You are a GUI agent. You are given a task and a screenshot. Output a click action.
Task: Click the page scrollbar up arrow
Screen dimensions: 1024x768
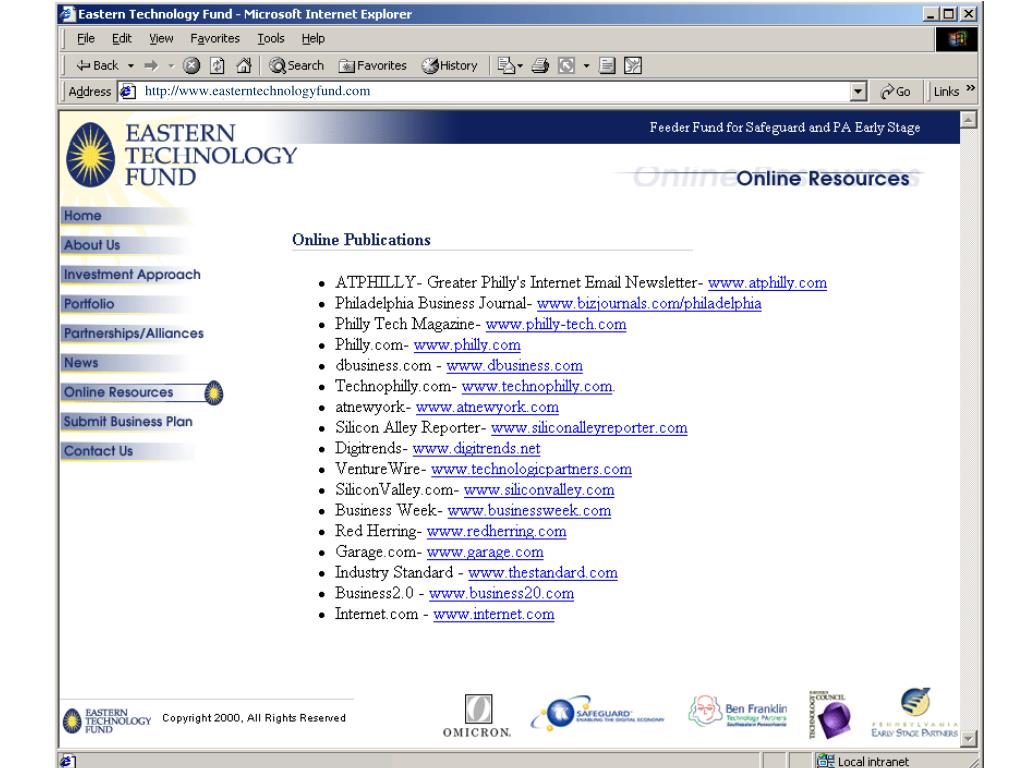968,119
